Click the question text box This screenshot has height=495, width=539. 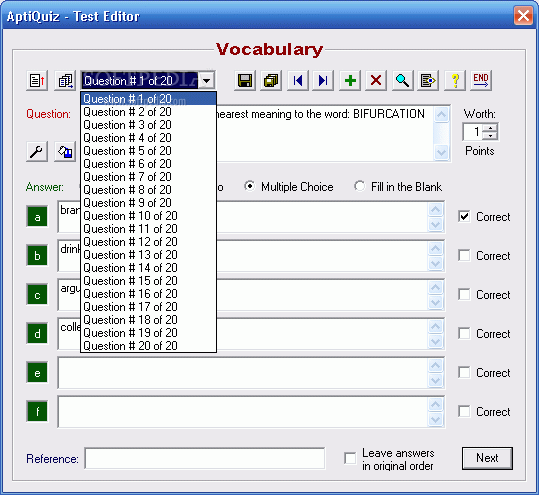pyautogui.click(x=325, y=133)
